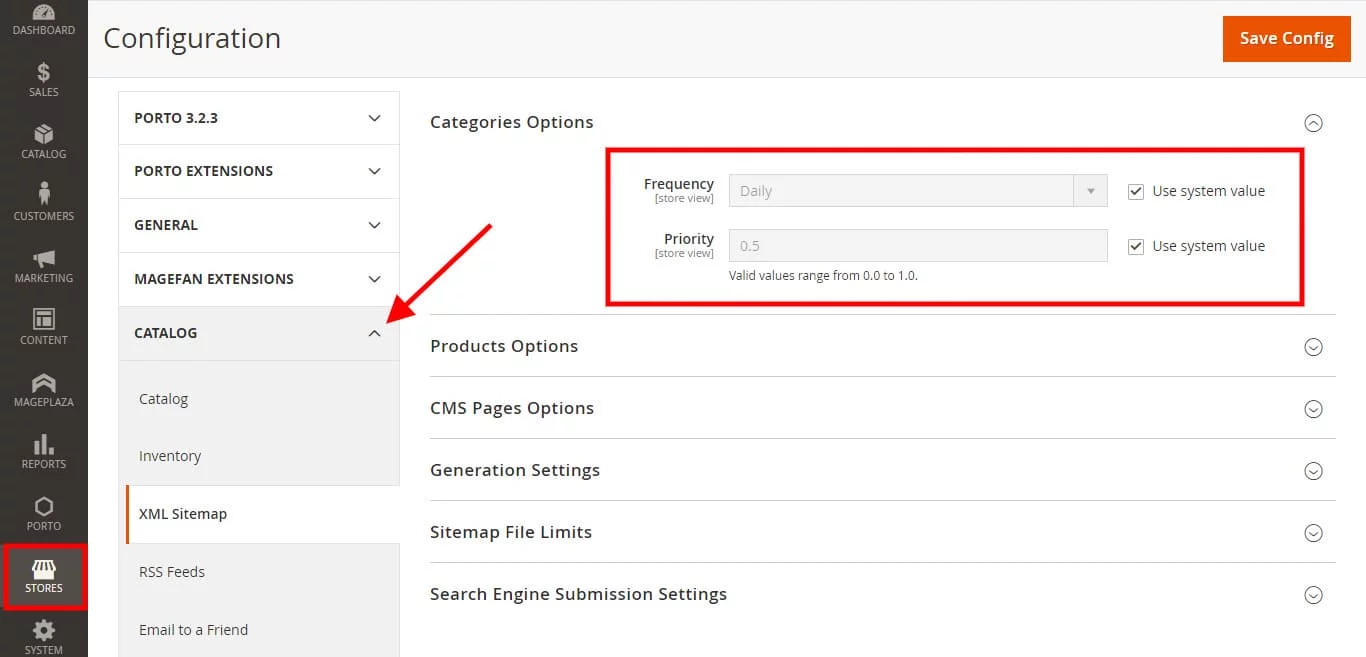Open RSS Feeds configuration
The width and height of the screenshot is (1366, 657).
coord(172,571)
